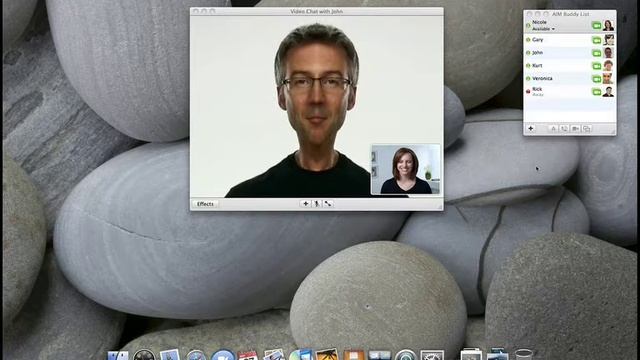This screenshot has height=360, width=640.
Task: Select buddy John in the list
Action: (569, 53)
